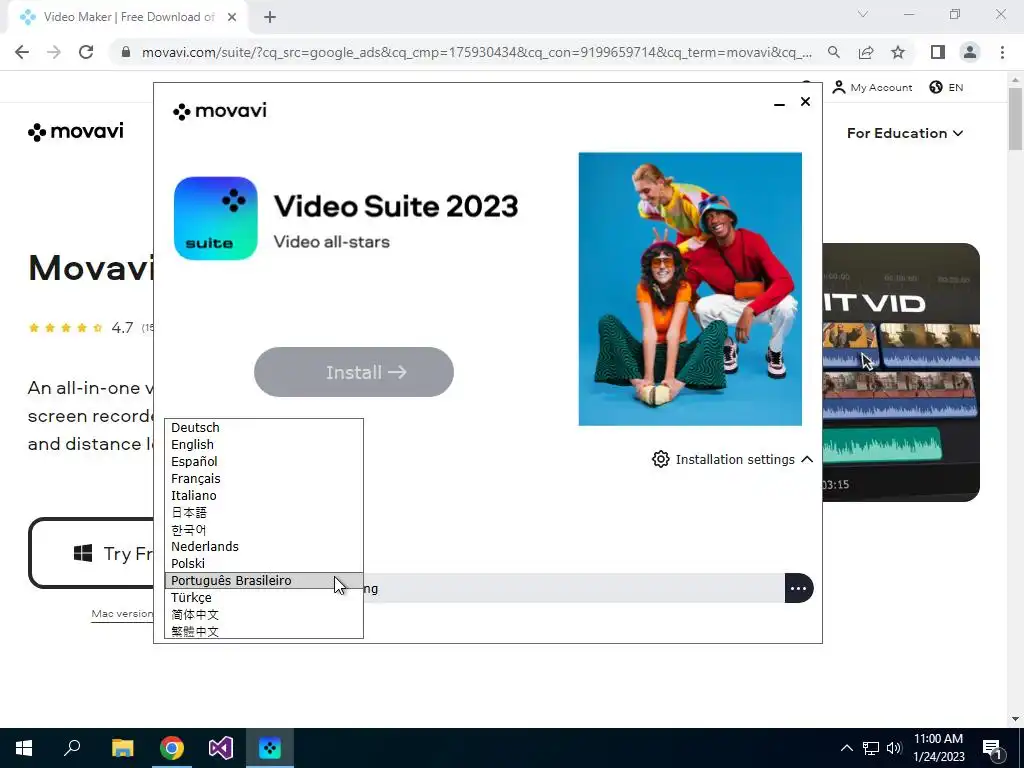
Task: Choose Nederlands in the language list
Action: tap(263, 547)
